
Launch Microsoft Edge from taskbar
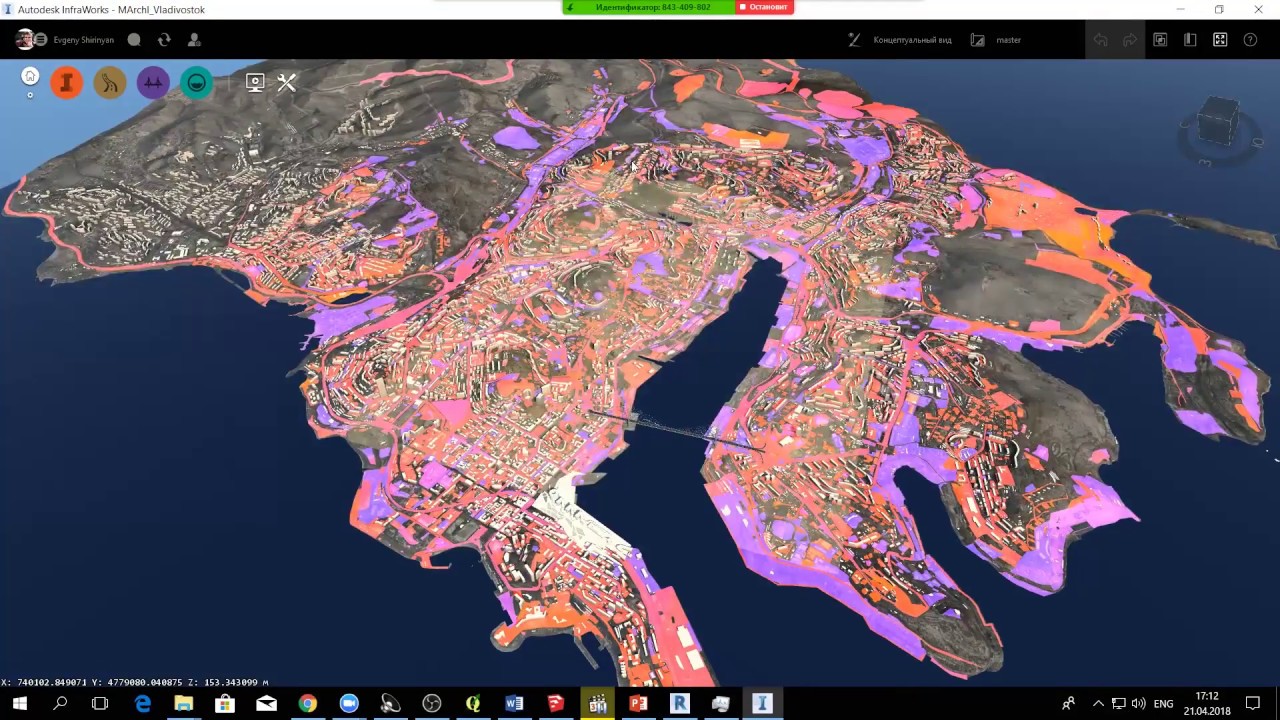142,703
